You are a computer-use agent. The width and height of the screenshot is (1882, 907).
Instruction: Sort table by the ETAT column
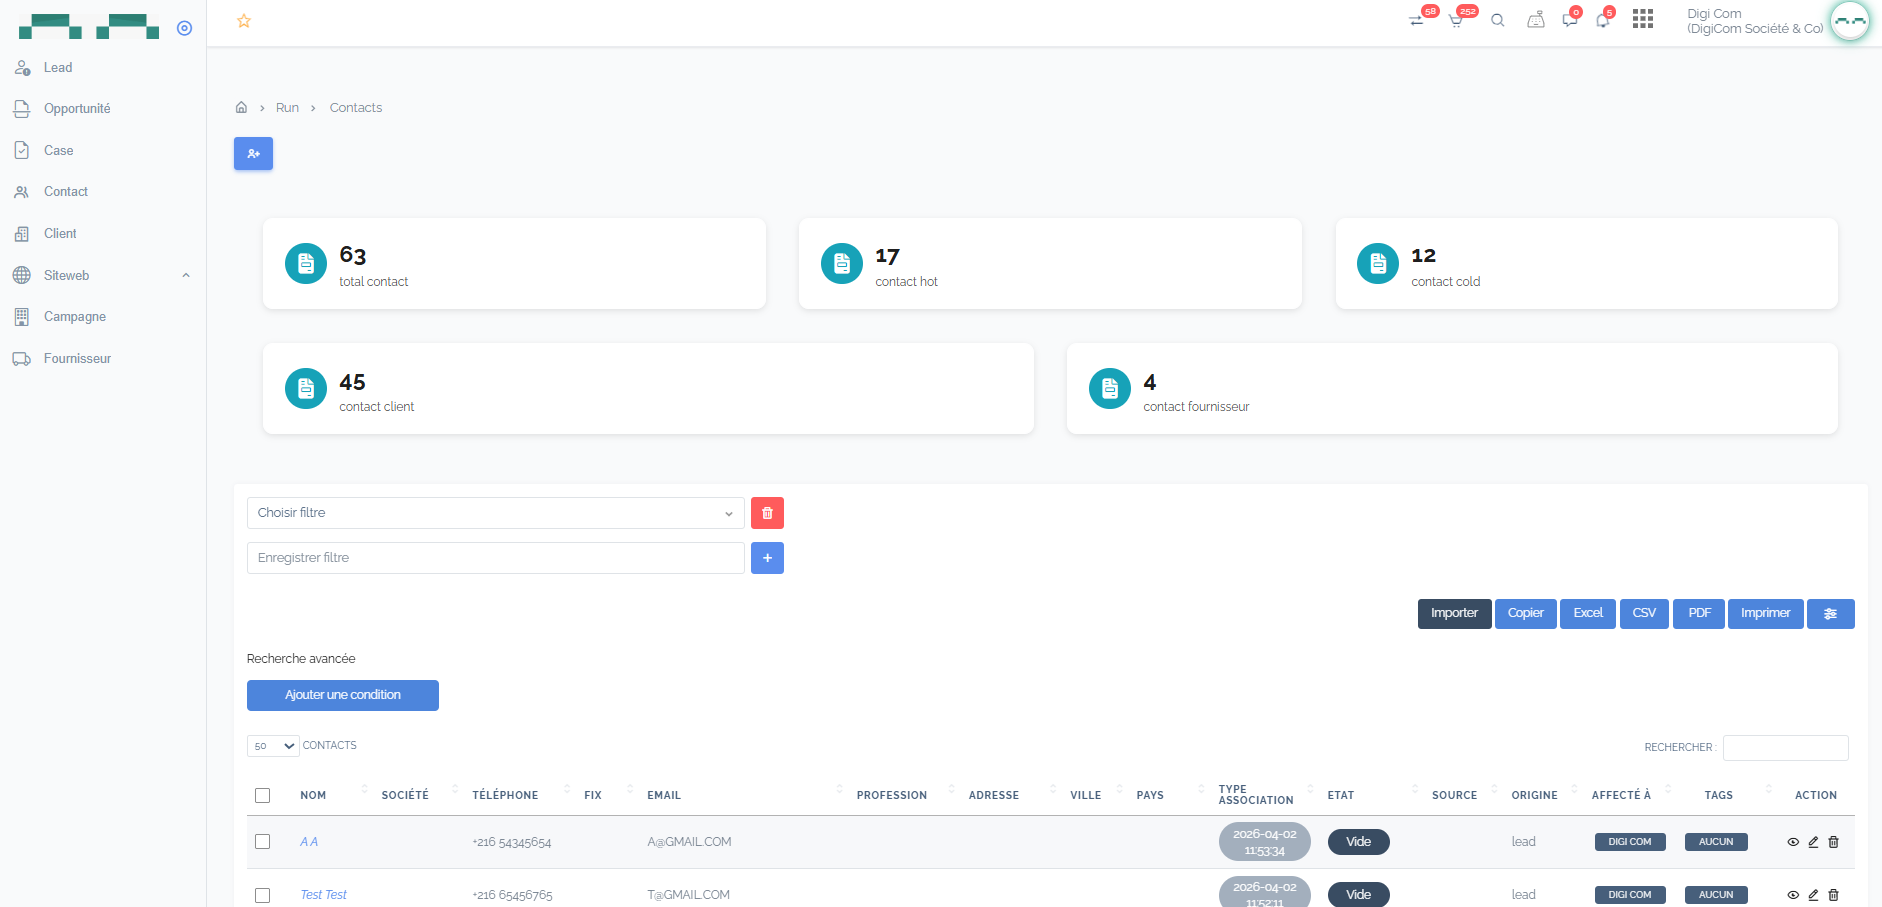click(1341, 796)
